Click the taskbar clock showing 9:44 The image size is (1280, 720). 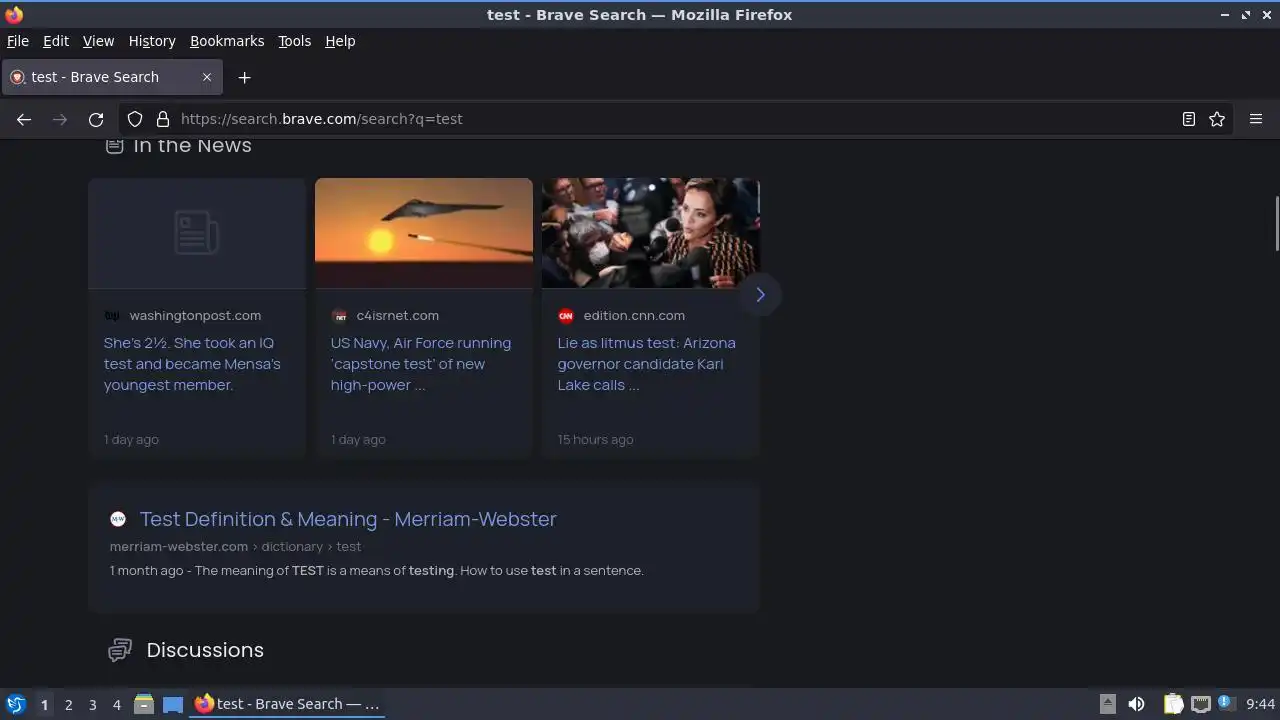click(x=1260, y=704)
